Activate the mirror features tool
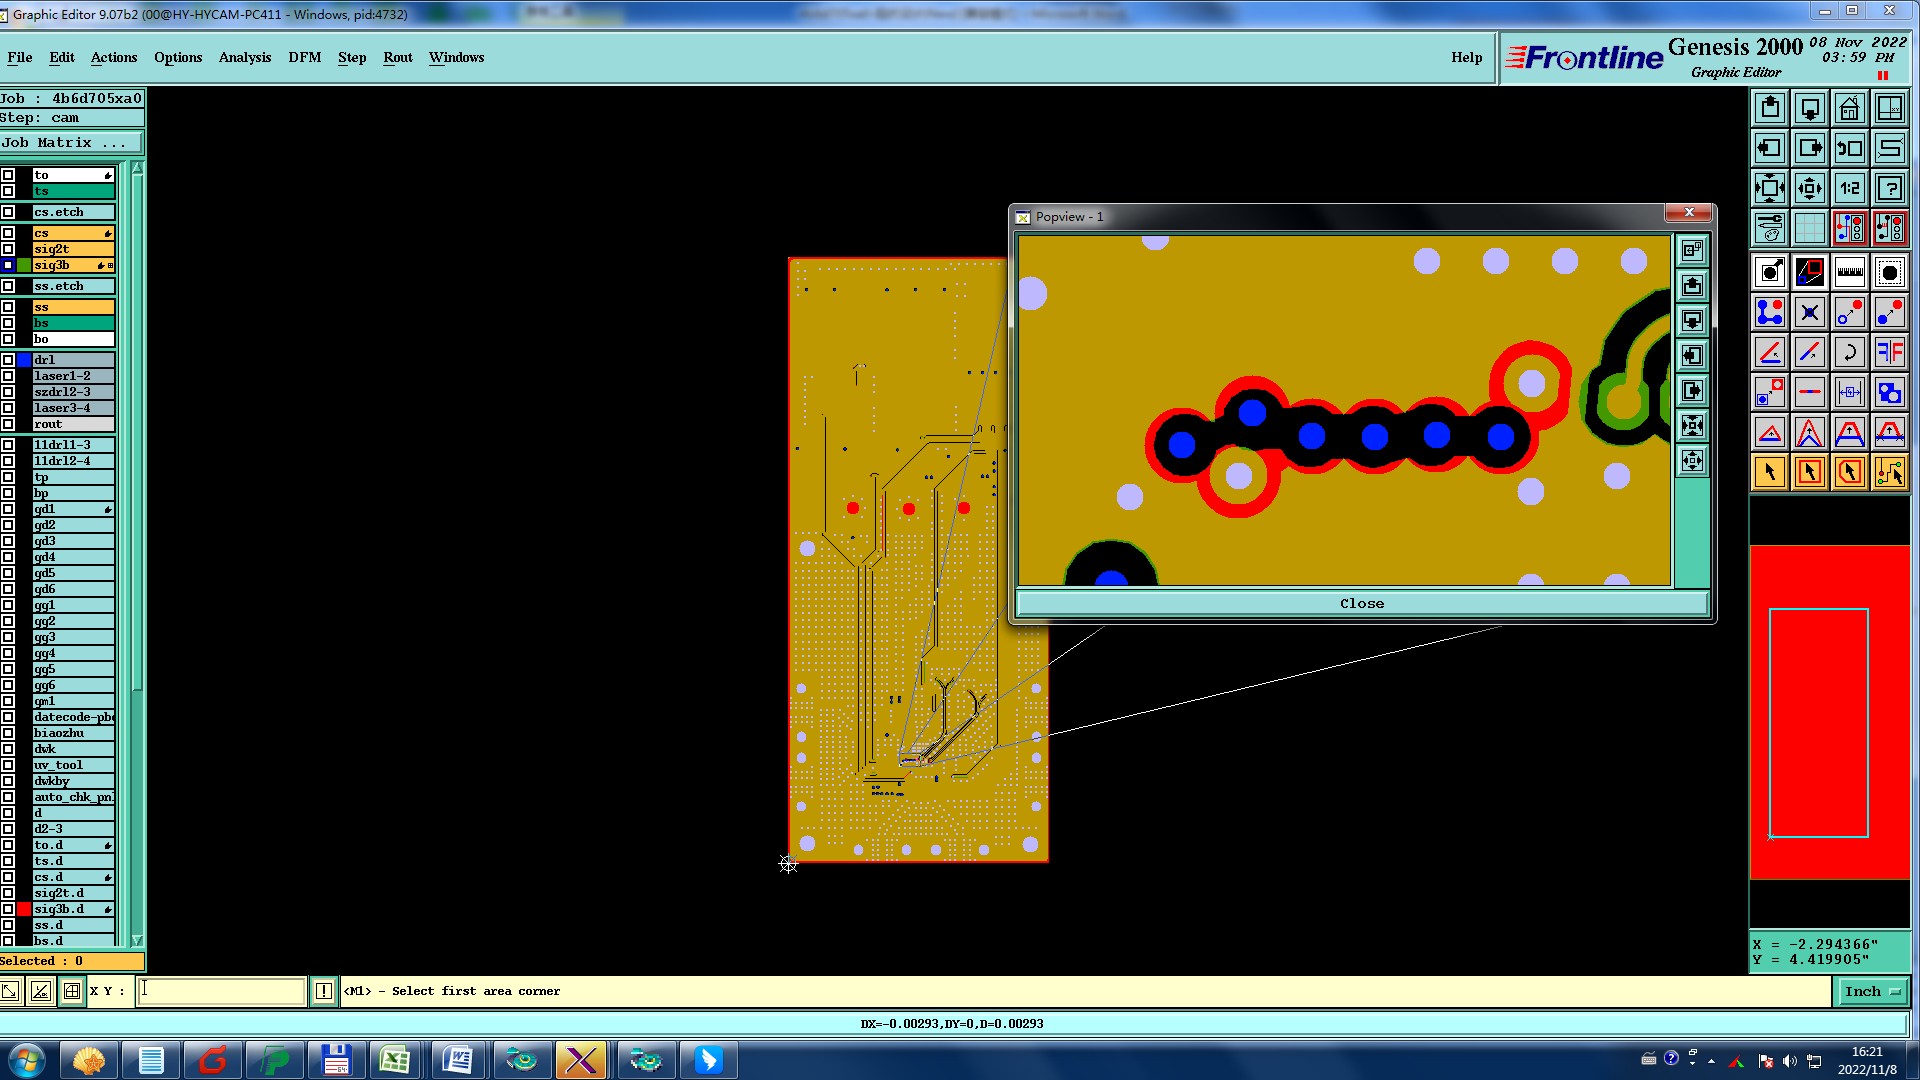 pyautogui.click(x=1889, y=352)
